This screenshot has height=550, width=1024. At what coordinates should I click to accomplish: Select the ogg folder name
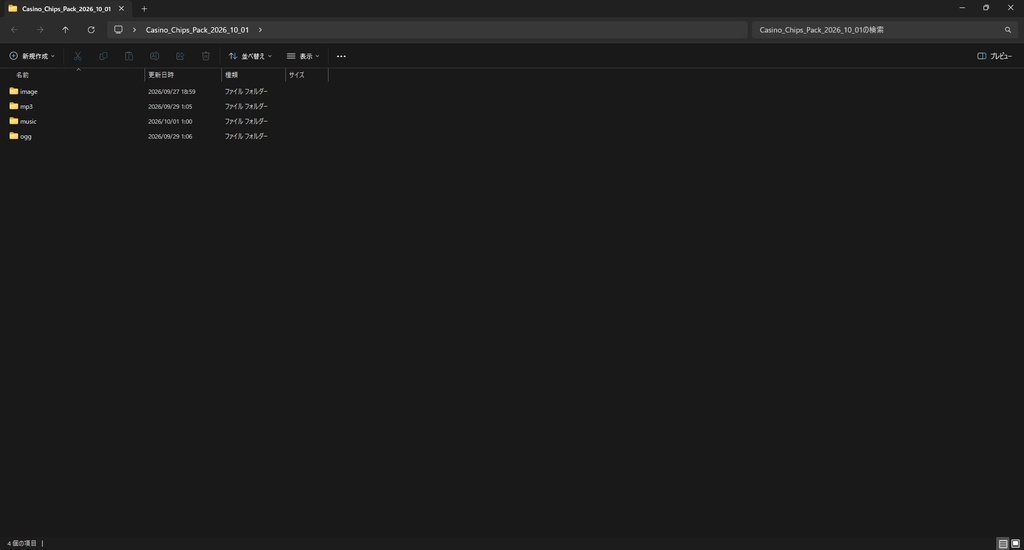point(25,137)
